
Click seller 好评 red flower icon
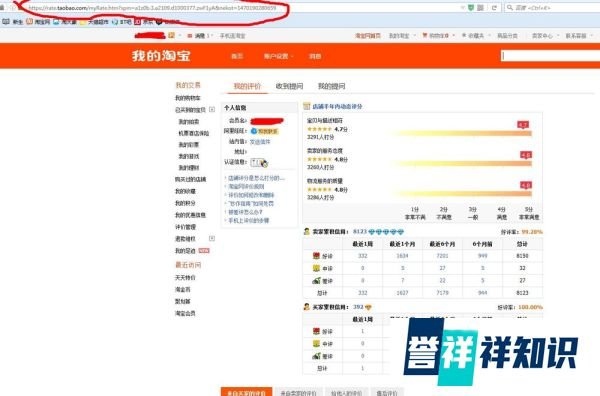pos(316,256)
